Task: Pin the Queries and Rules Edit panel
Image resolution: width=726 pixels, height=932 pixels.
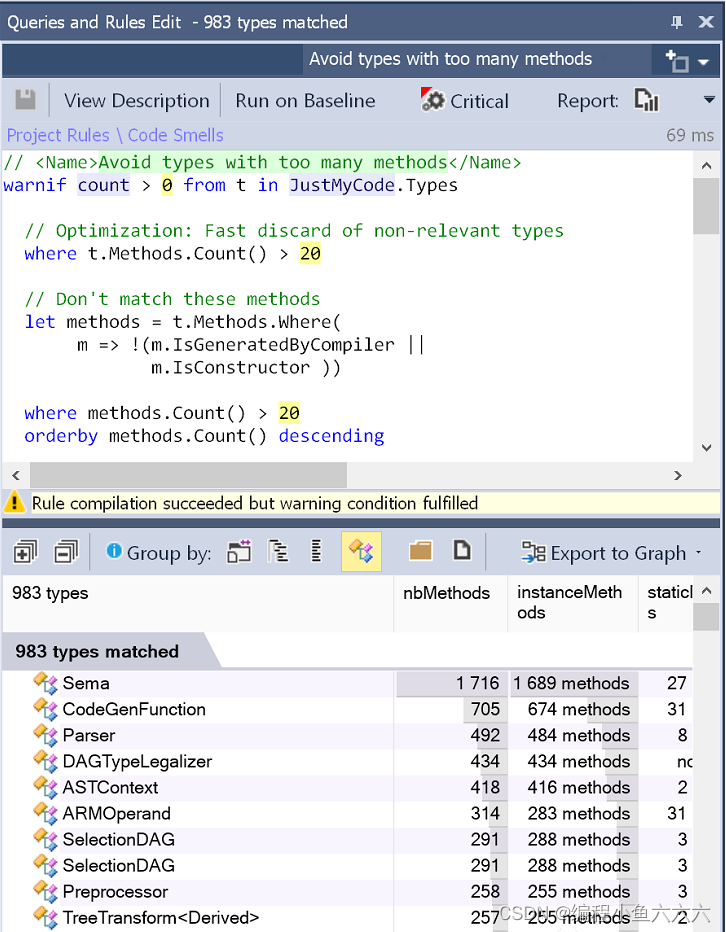Action: coord(677,23)
